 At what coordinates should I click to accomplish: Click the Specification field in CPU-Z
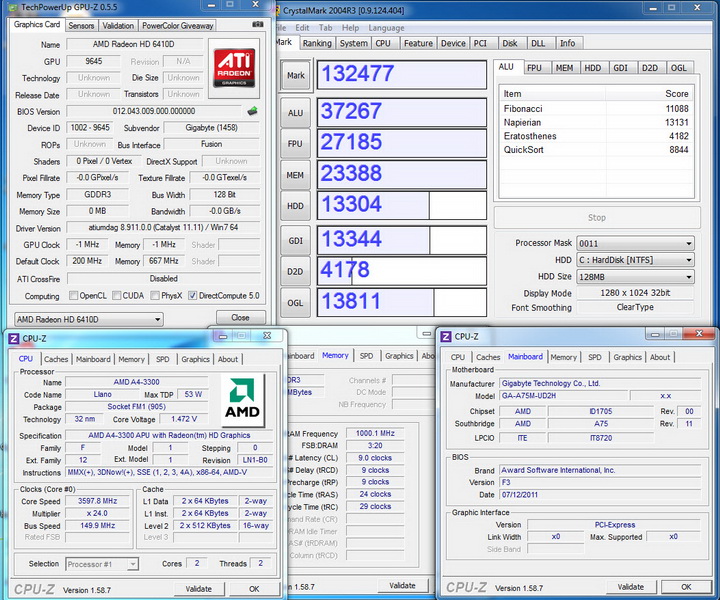169,435
